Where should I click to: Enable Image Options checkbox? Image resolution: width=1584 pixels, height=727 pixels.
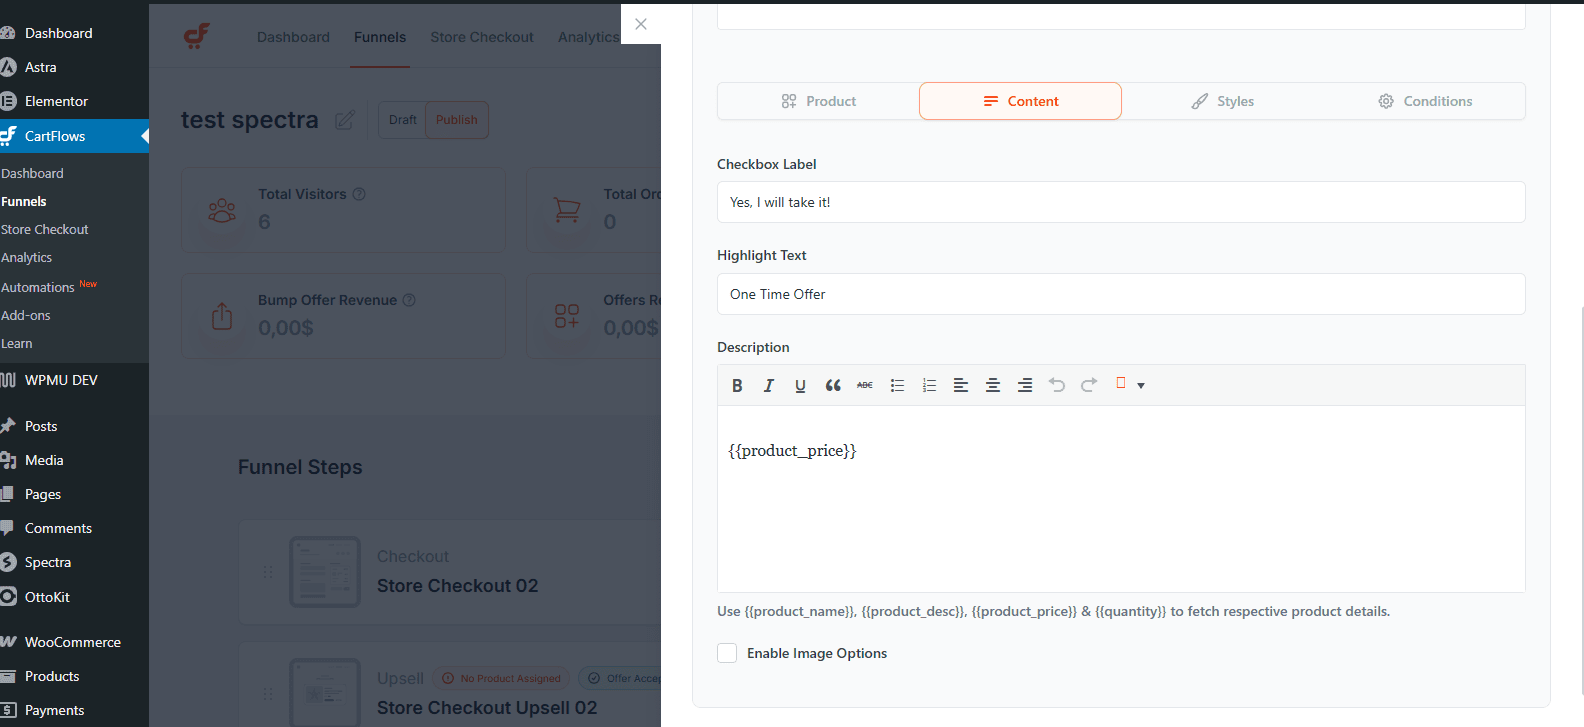coord(727,653)
